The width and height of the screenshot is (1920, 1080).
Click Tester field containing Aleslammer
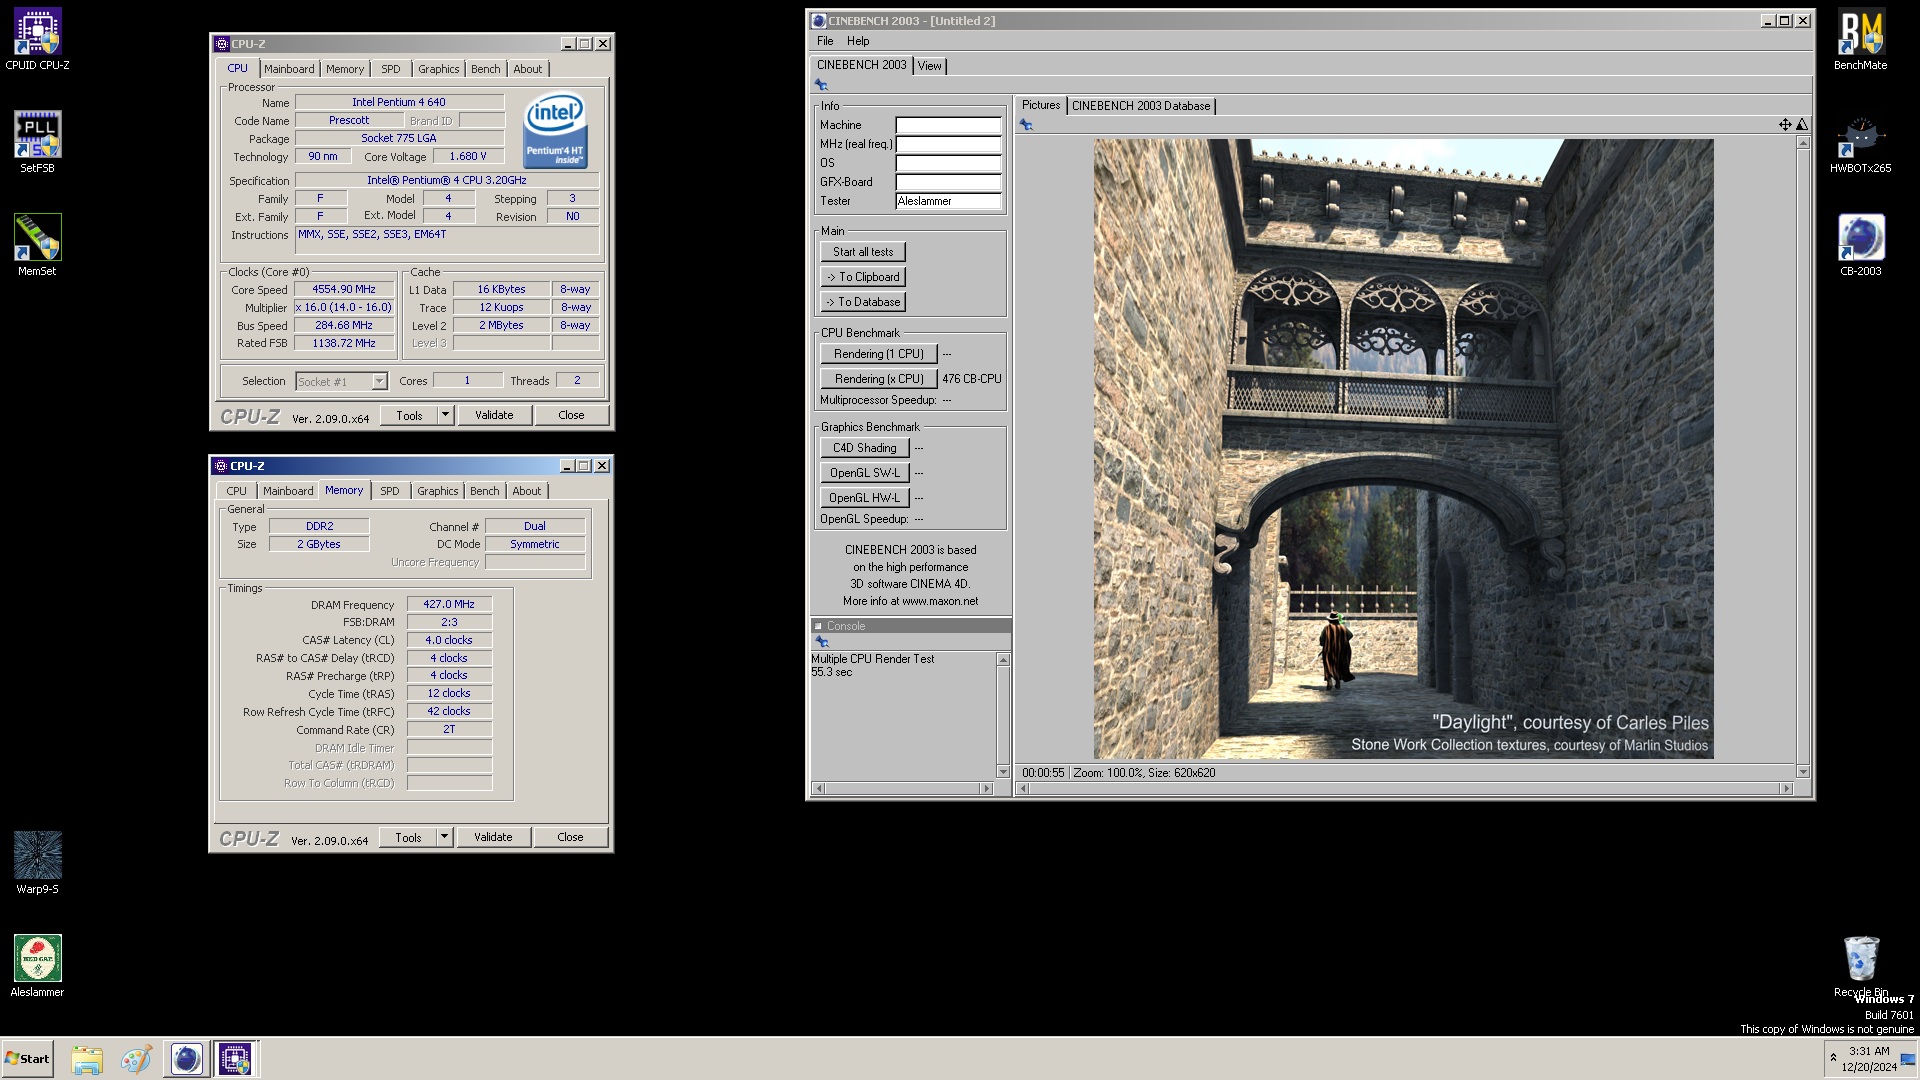coord(948,202)
